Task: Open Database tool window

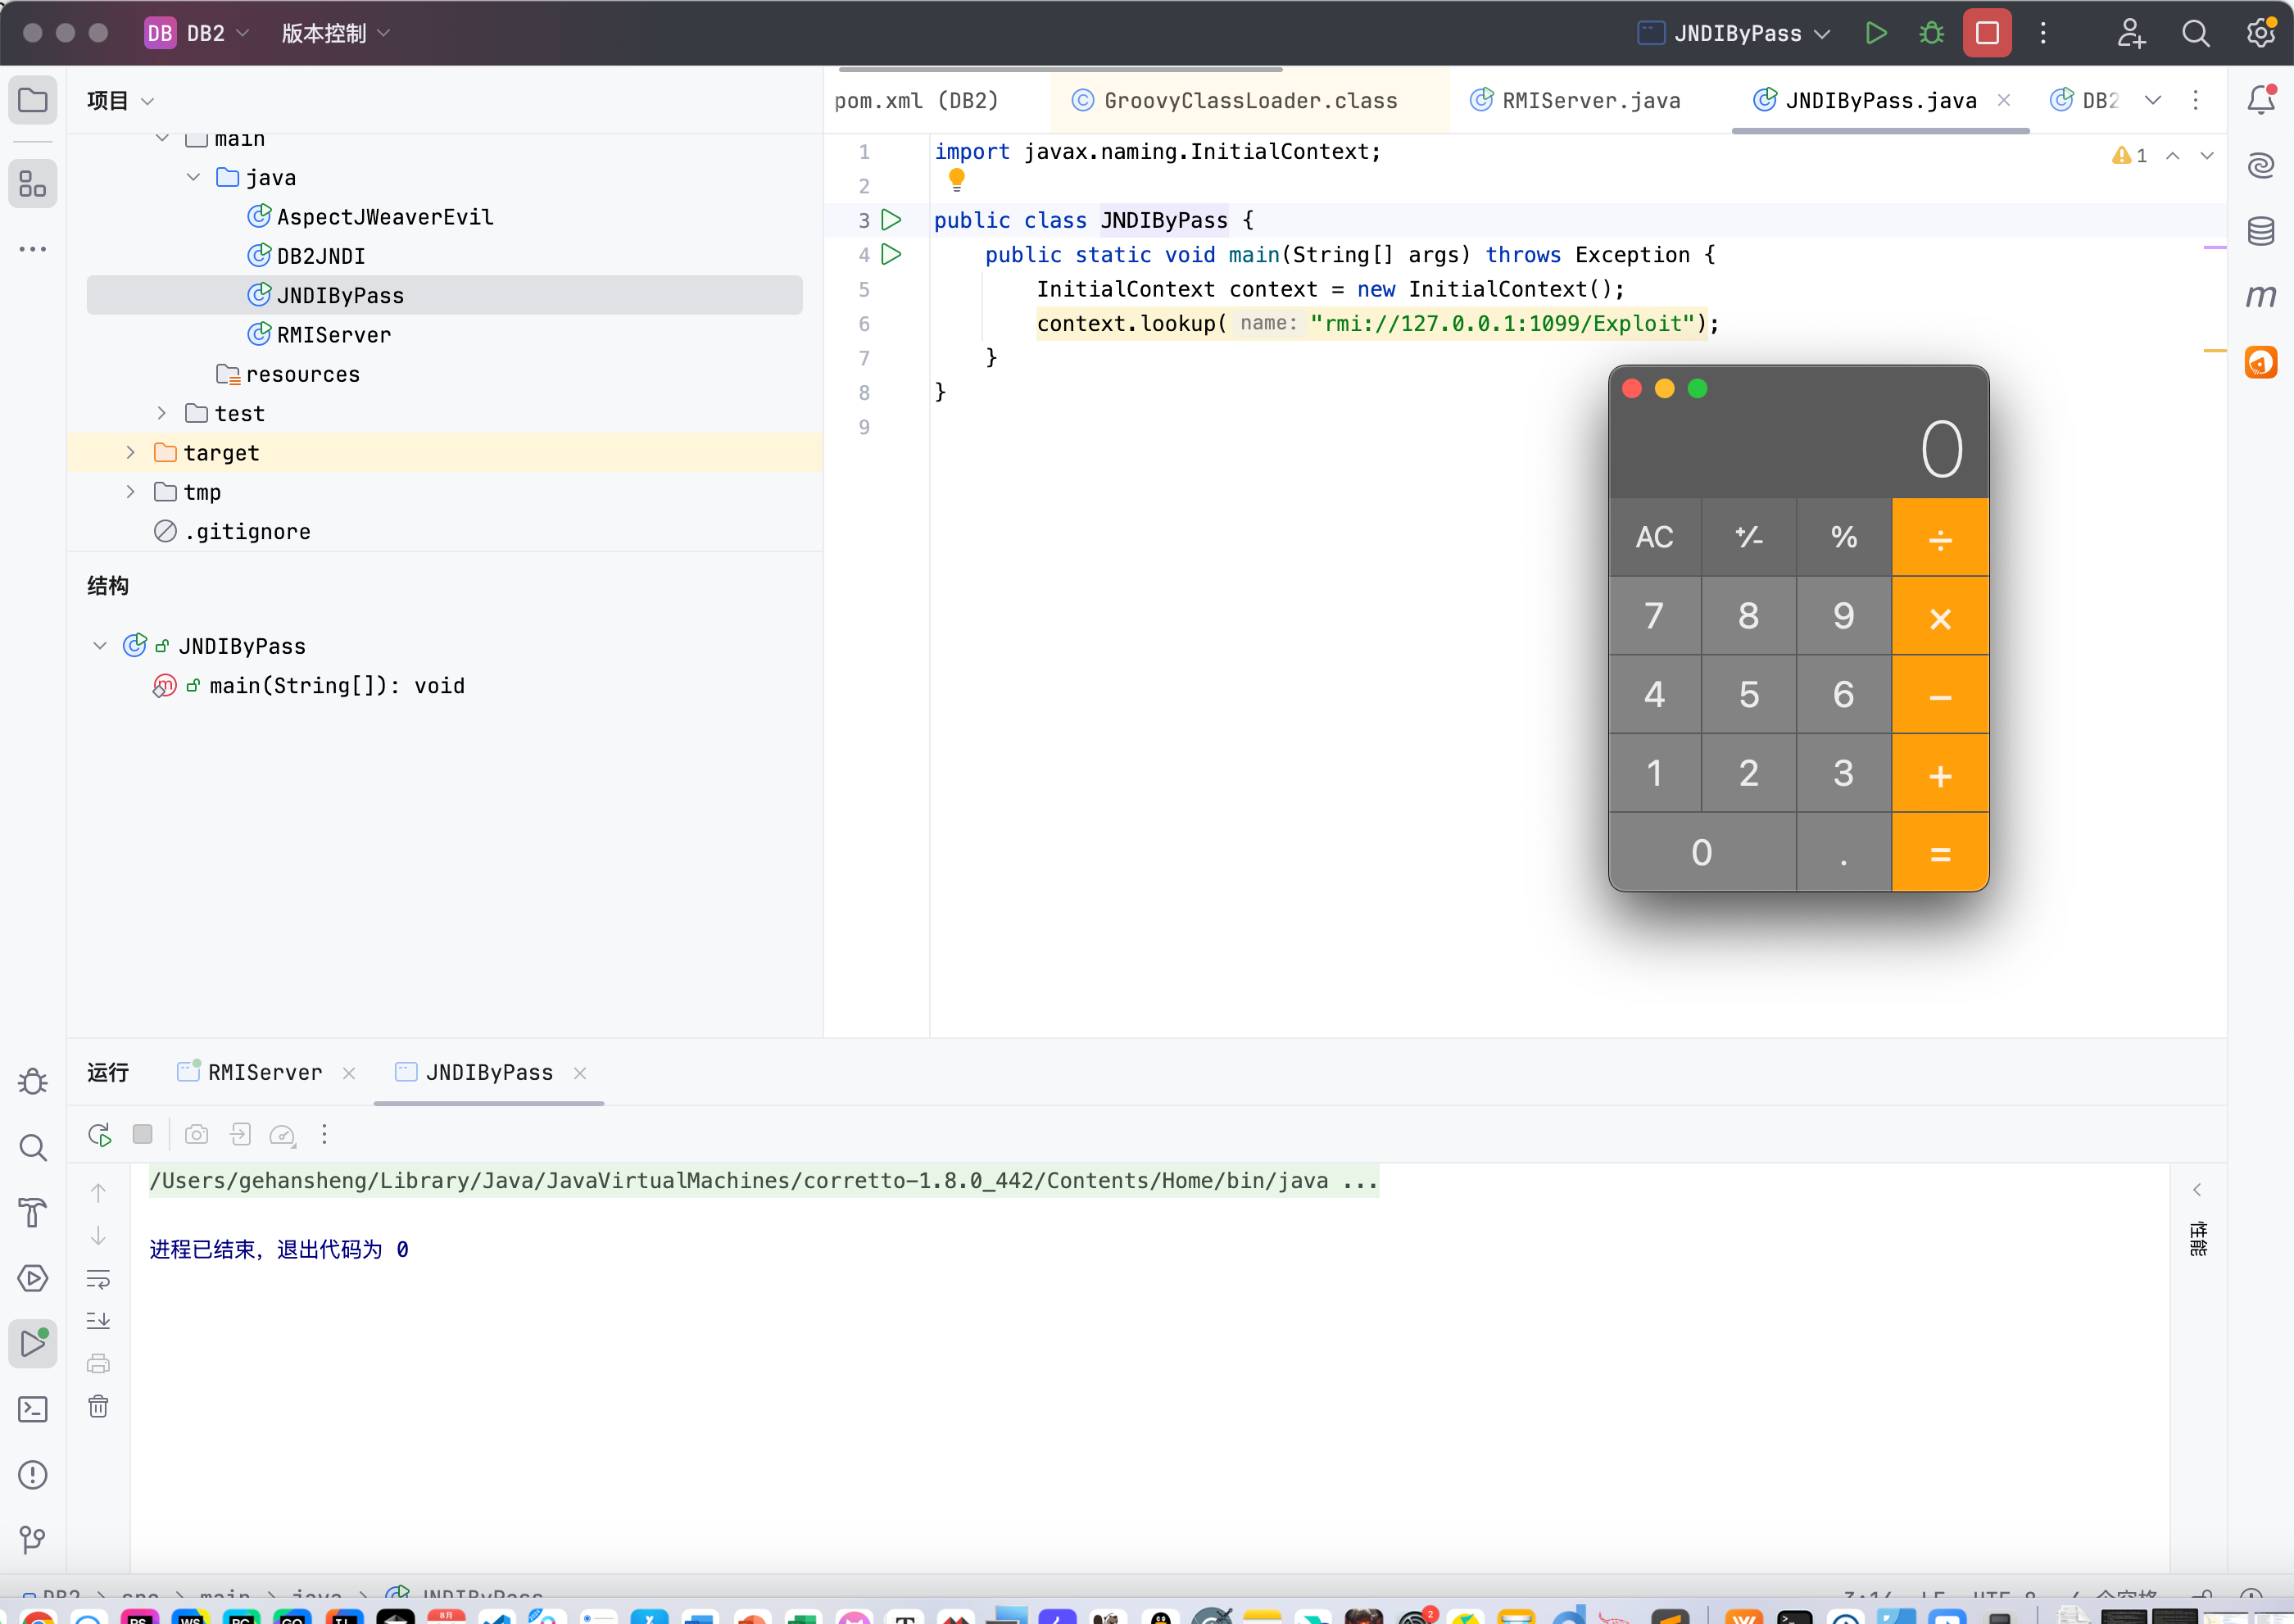Action: (2261, 231)
